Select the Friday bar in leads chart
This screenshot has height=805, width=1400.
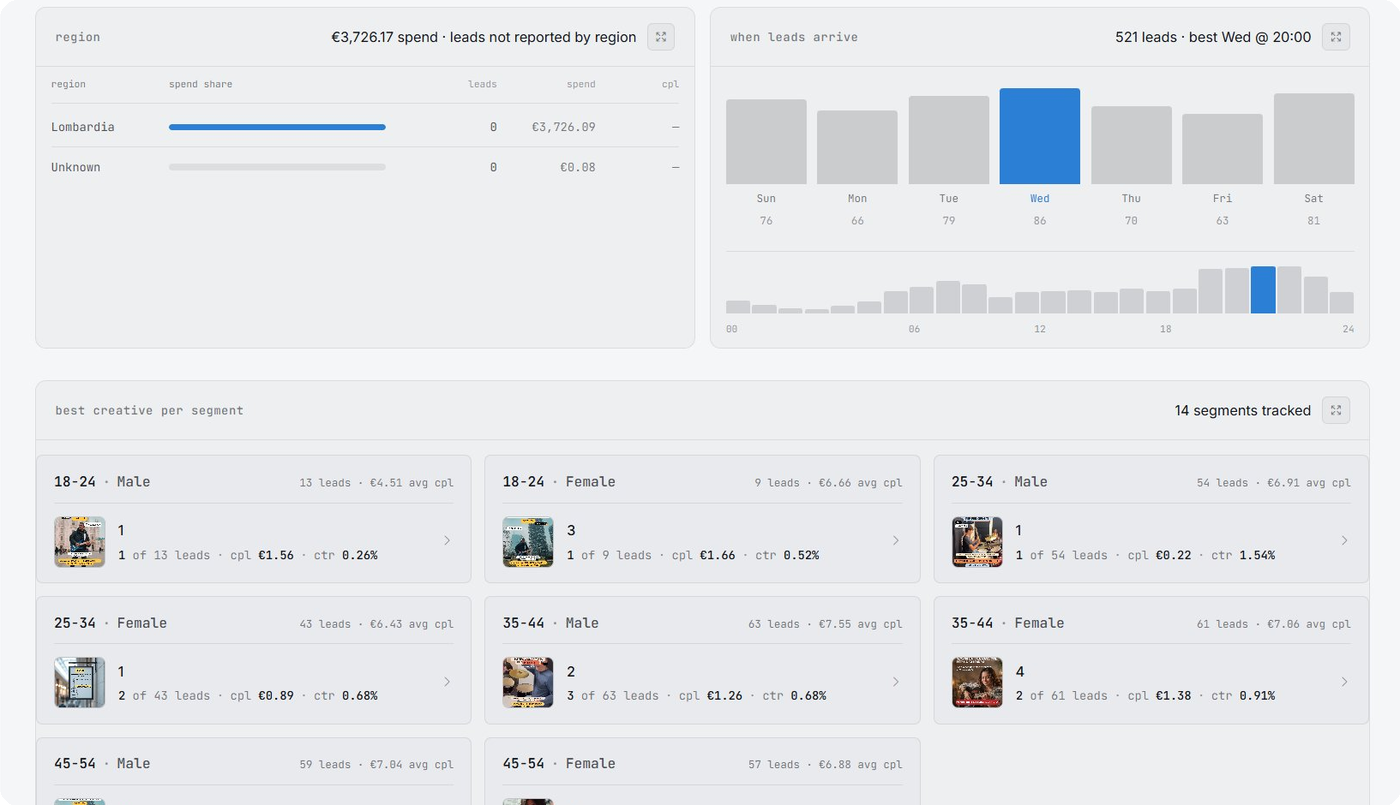[x=1222, y=149]
